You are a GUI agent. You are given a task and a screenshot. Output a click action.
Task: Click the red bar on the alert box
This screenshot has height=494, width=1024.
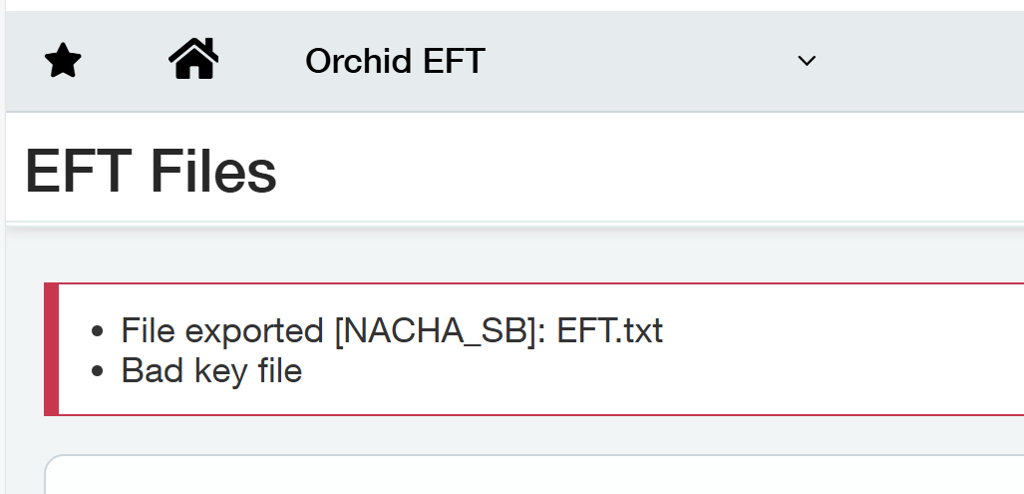pos(51,349)
